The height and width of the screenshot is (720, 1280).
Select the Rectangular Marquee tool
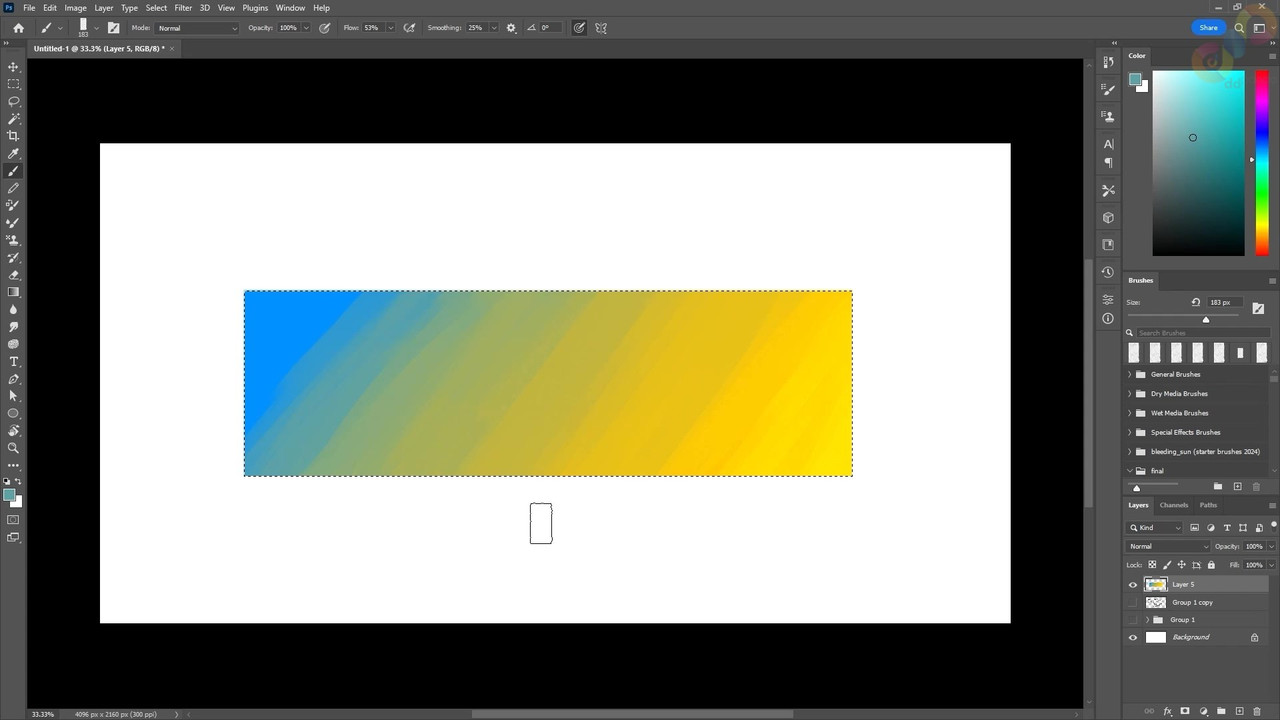point(14,84)
